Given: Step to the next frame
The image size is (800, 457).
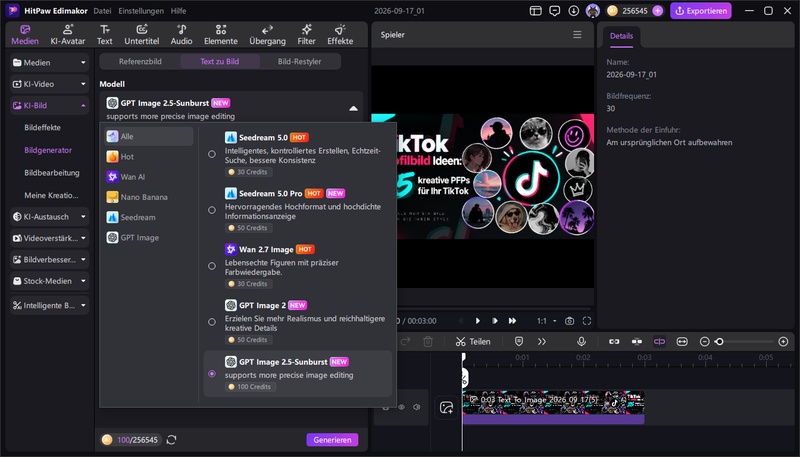Looking at the screenshot, I should pyautogui.click(x=494, y=321).
